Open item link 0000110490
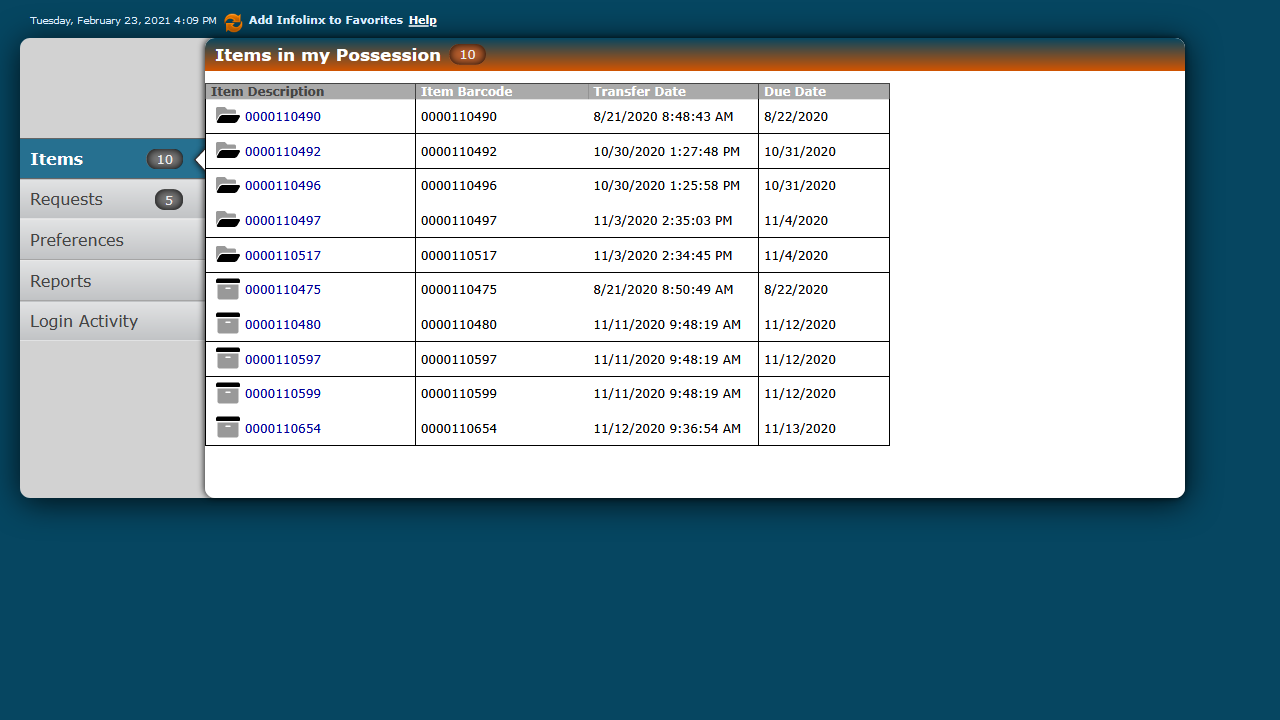The width and height of the screenshot is (1280, 720). tap(283, 117)
